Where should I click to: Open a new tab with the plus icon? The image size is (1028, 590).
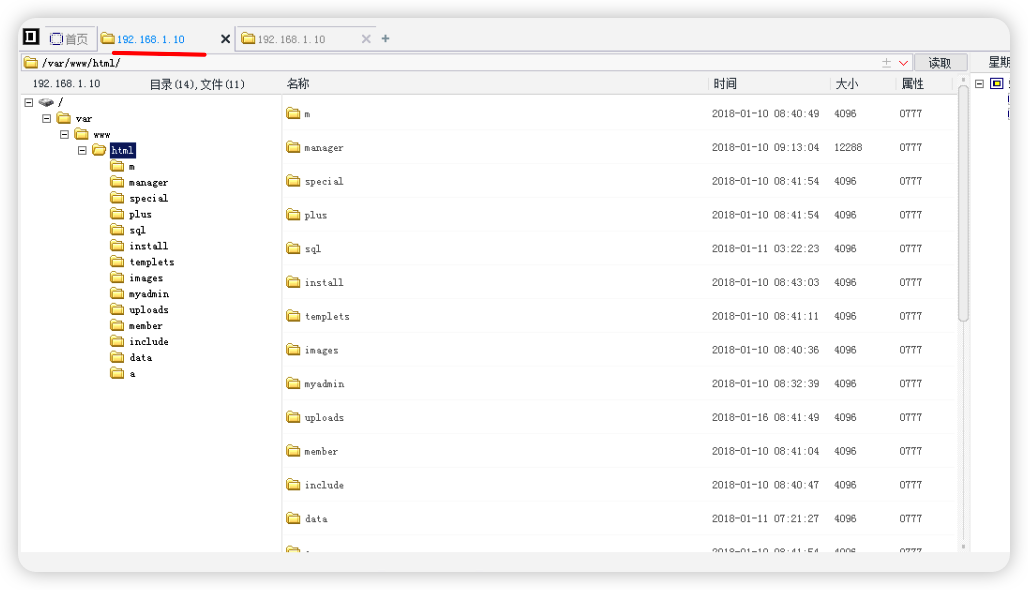click(x=386, y=39)
